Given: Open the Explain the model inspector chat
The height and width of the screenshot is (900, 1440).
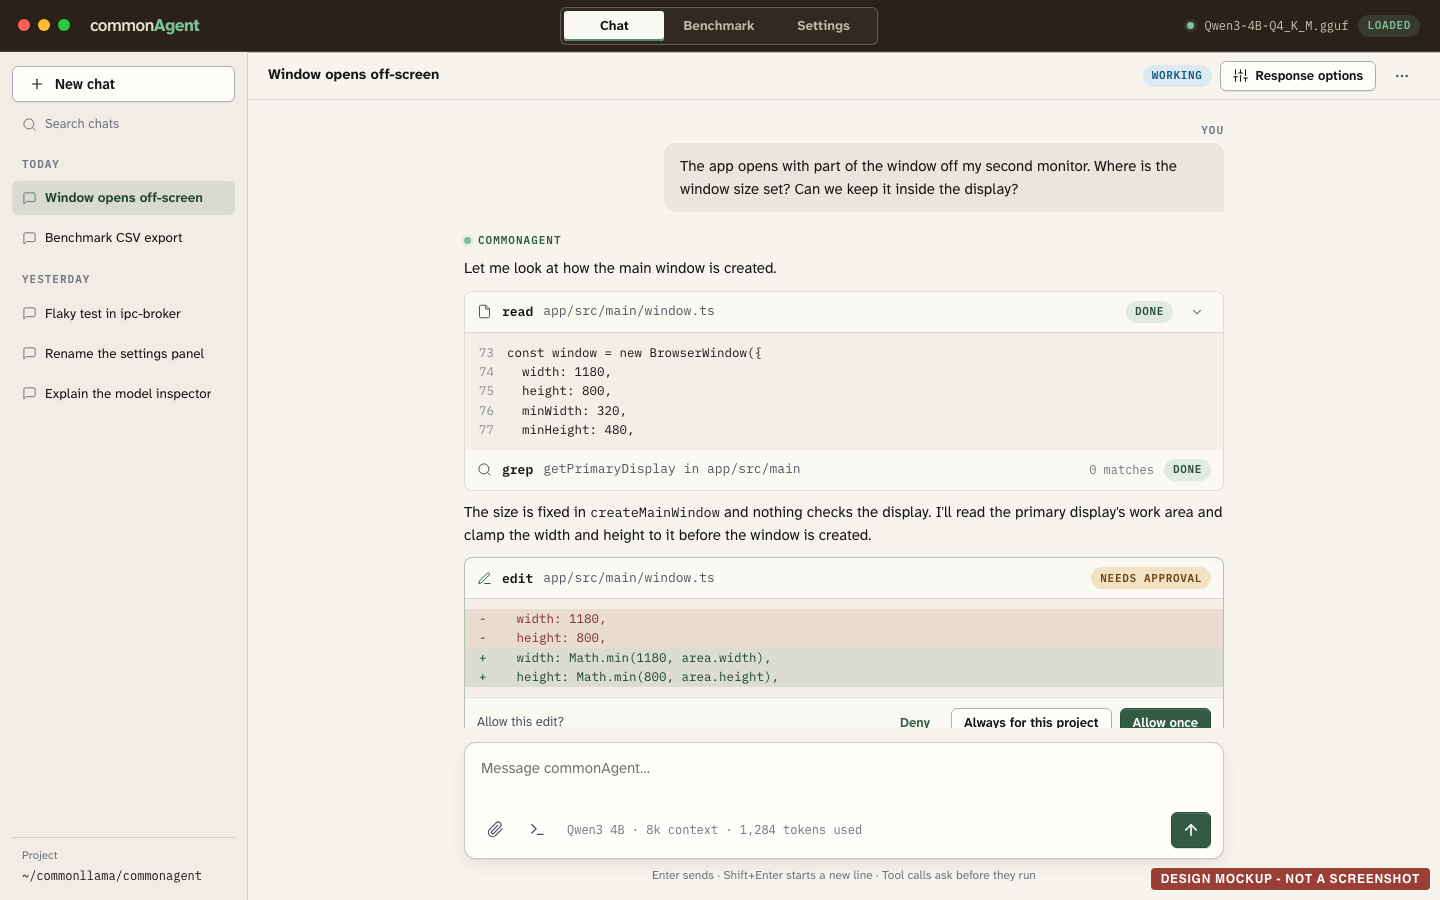Looking at the screenshot, I should coord(123,394).
